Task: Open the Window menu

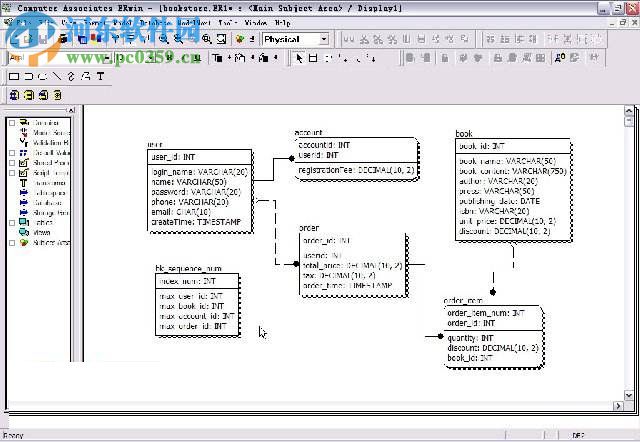Action: tap(255, 21)
